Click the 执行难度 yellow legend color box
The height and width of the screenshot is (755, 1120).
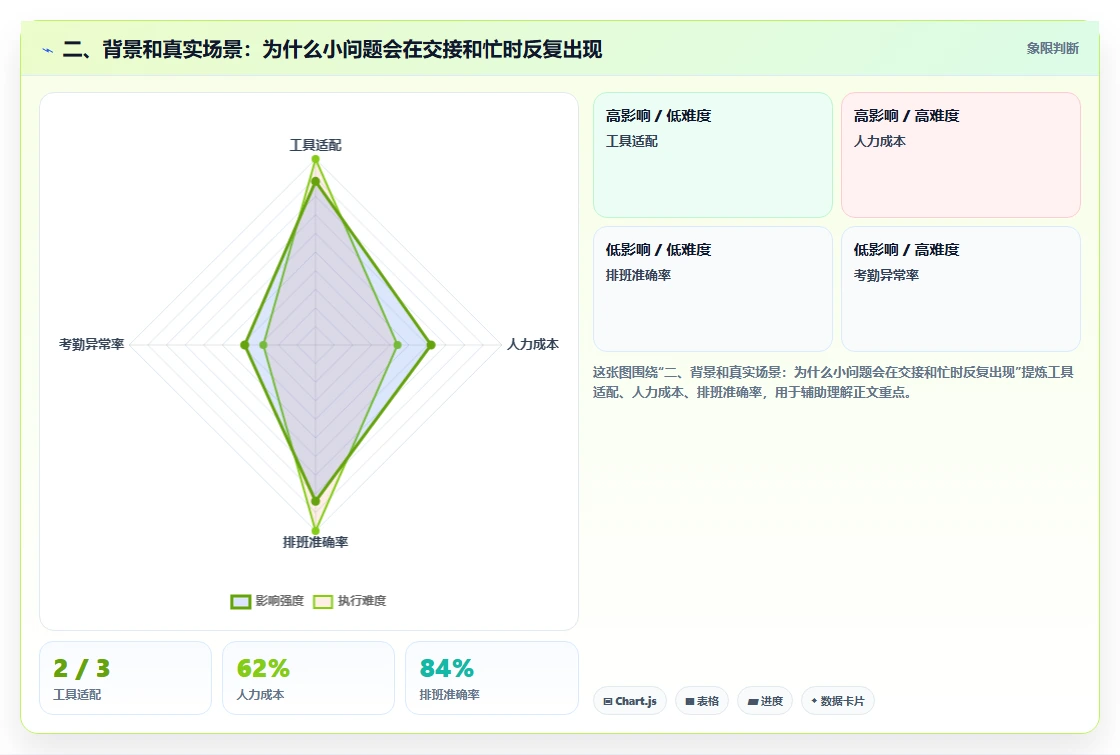[x=323, y=601]
